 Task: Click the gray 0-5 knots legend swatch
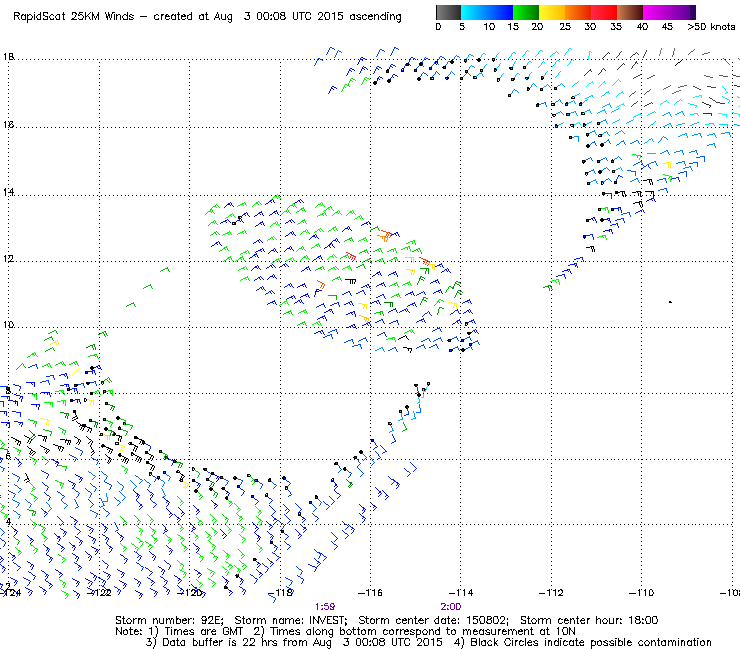(448, 12)
